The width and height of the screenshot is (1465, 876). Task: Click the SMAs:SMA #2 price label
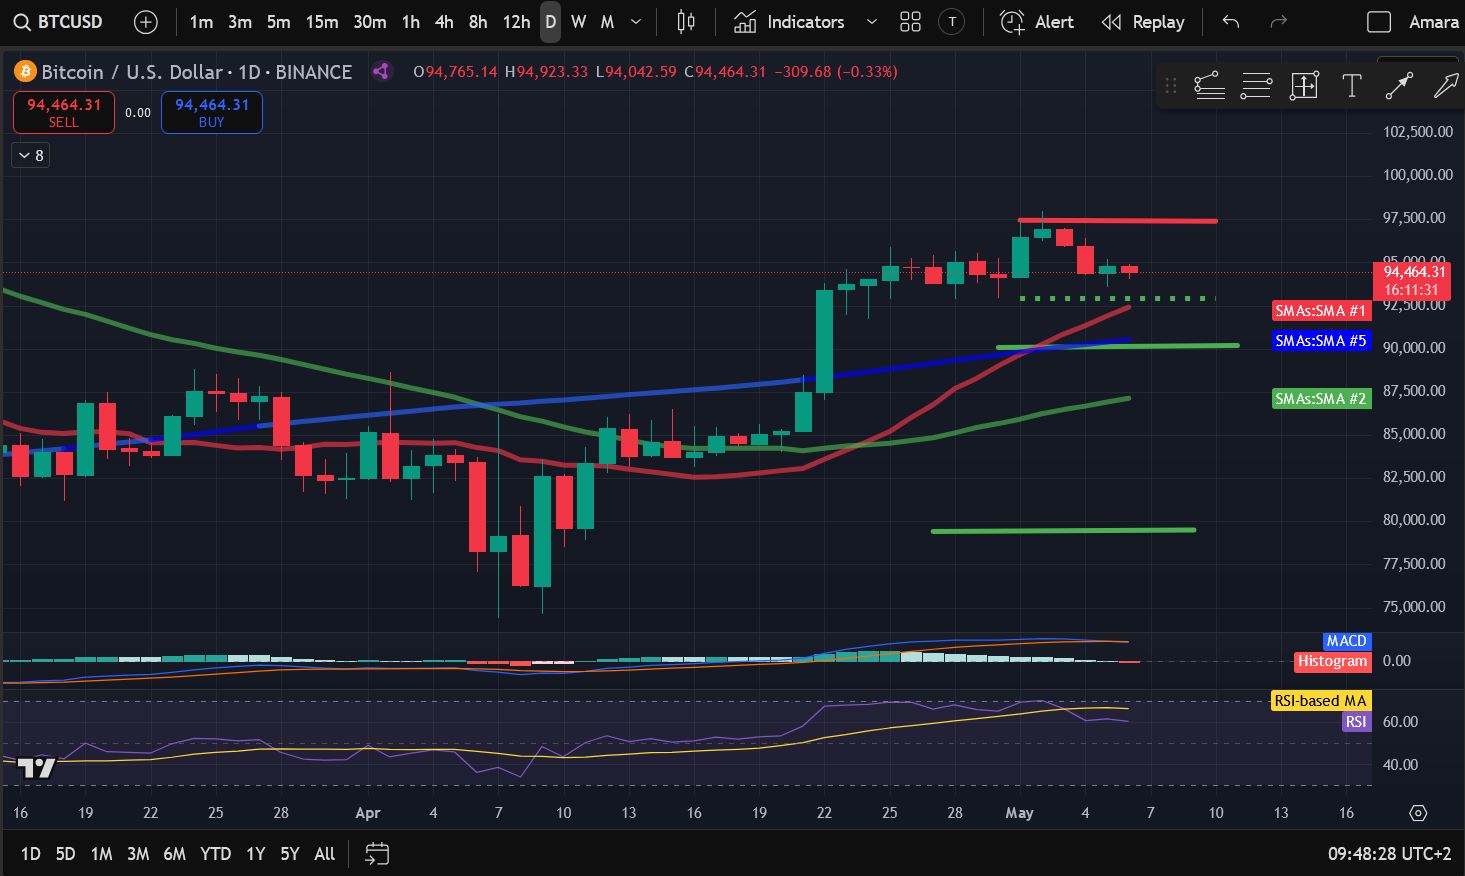(x=1320, y=399)
